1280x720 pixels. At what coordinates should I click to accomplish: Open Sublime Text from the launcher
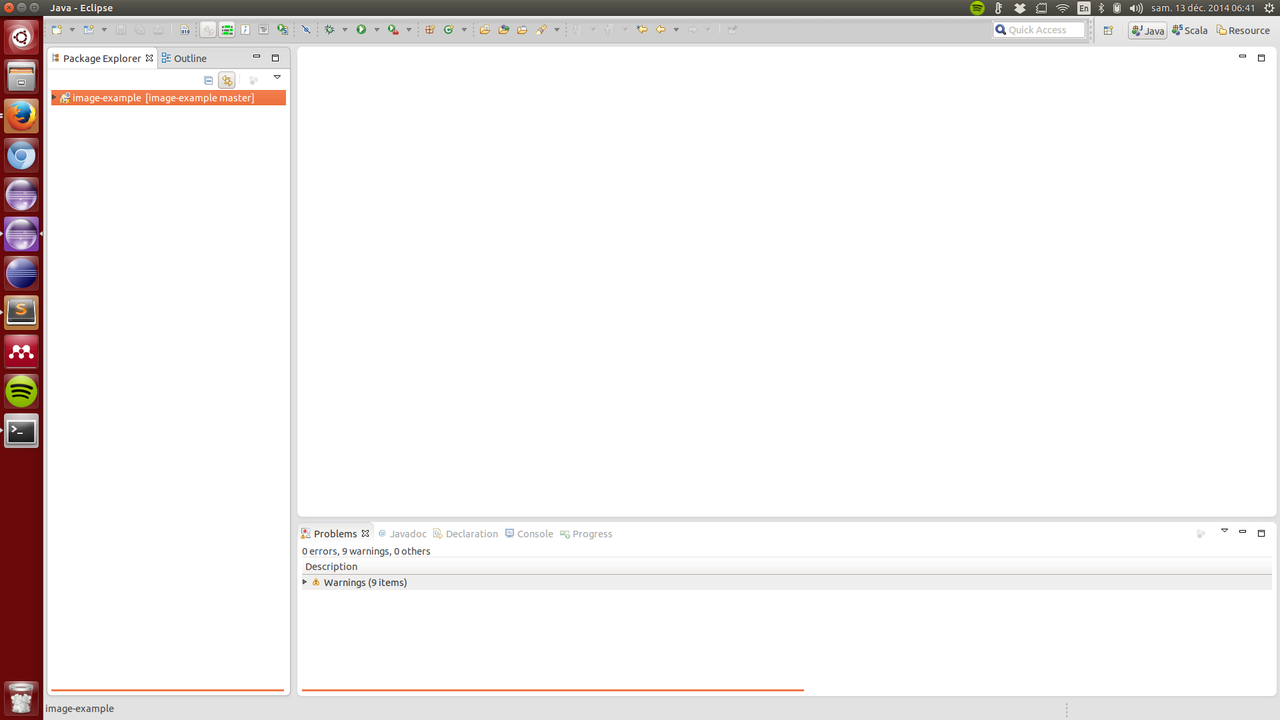tap(21, 313)
